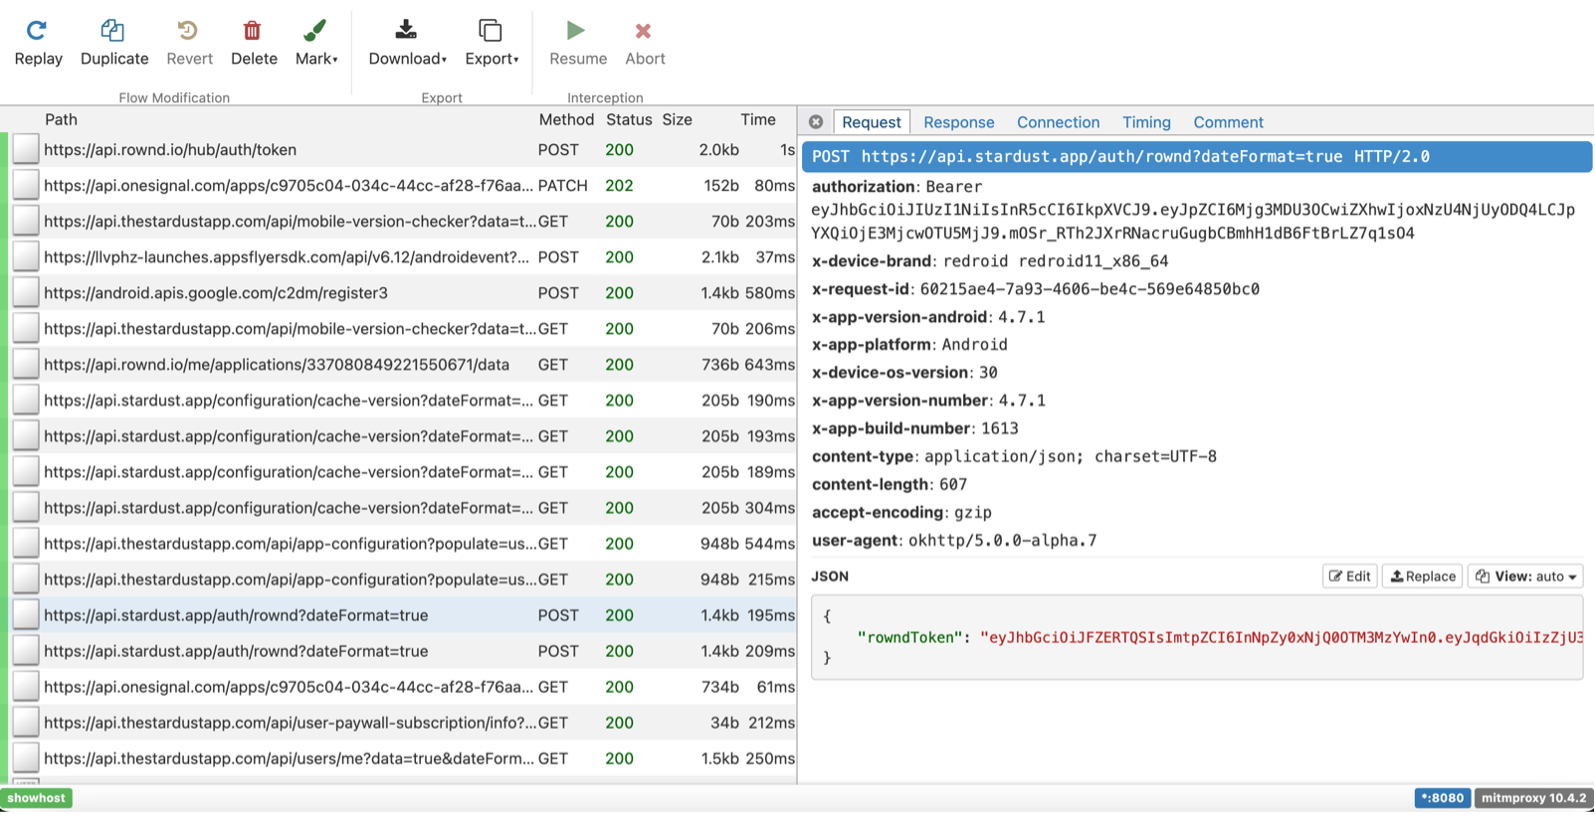This screenshot has height=815, width=1595.
Task: Tick checkbox beside android.apis.google.com register3 row
Action: pyautogui.click(x=26, y=293)
